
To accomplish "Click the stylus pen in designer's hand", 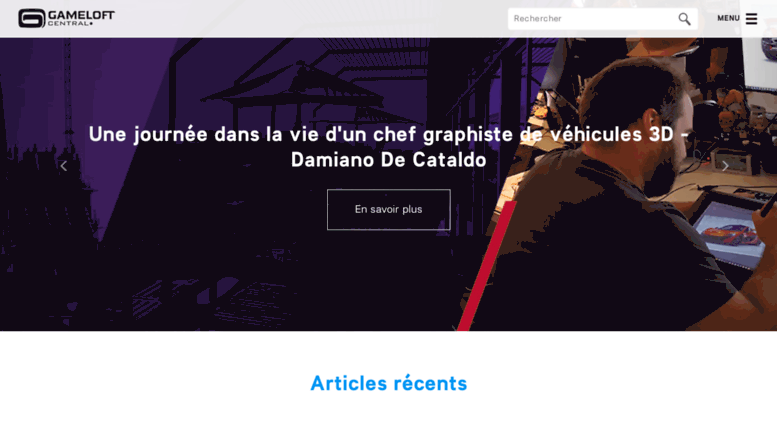I will pyautogui.click(x=768, y=204).
